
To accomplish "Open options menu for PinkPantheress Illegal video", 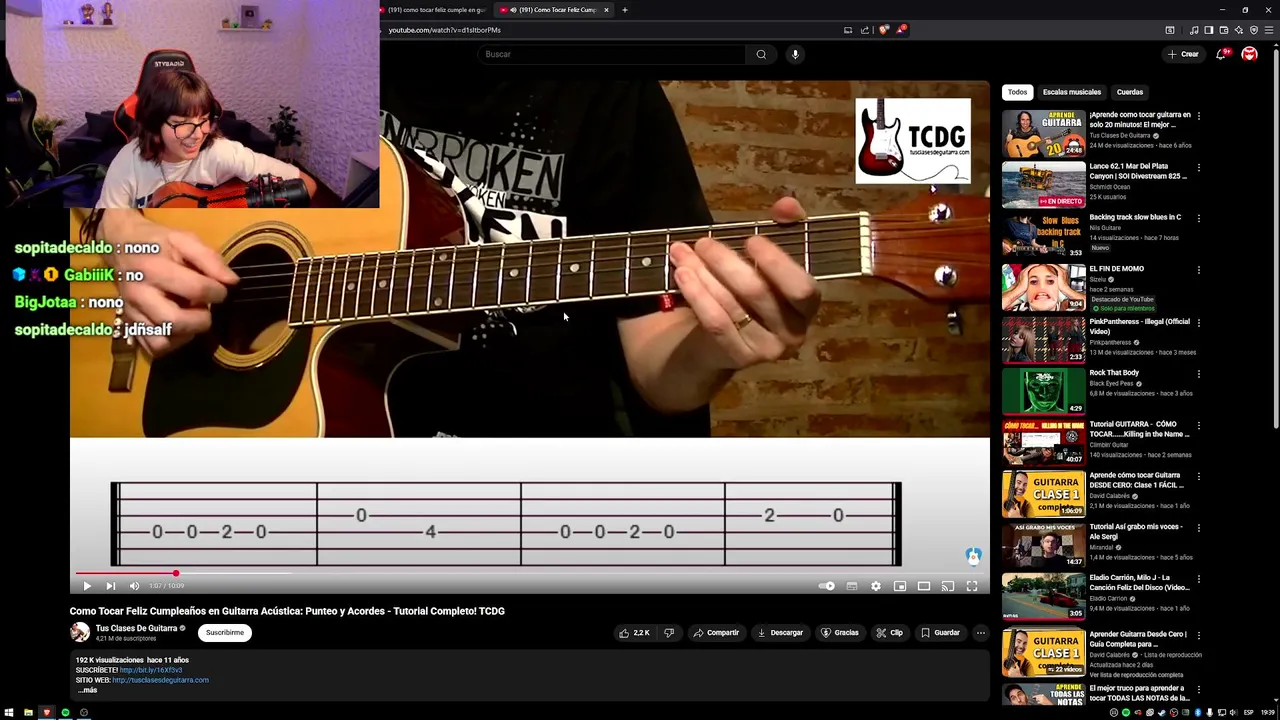I will 1198,323.
